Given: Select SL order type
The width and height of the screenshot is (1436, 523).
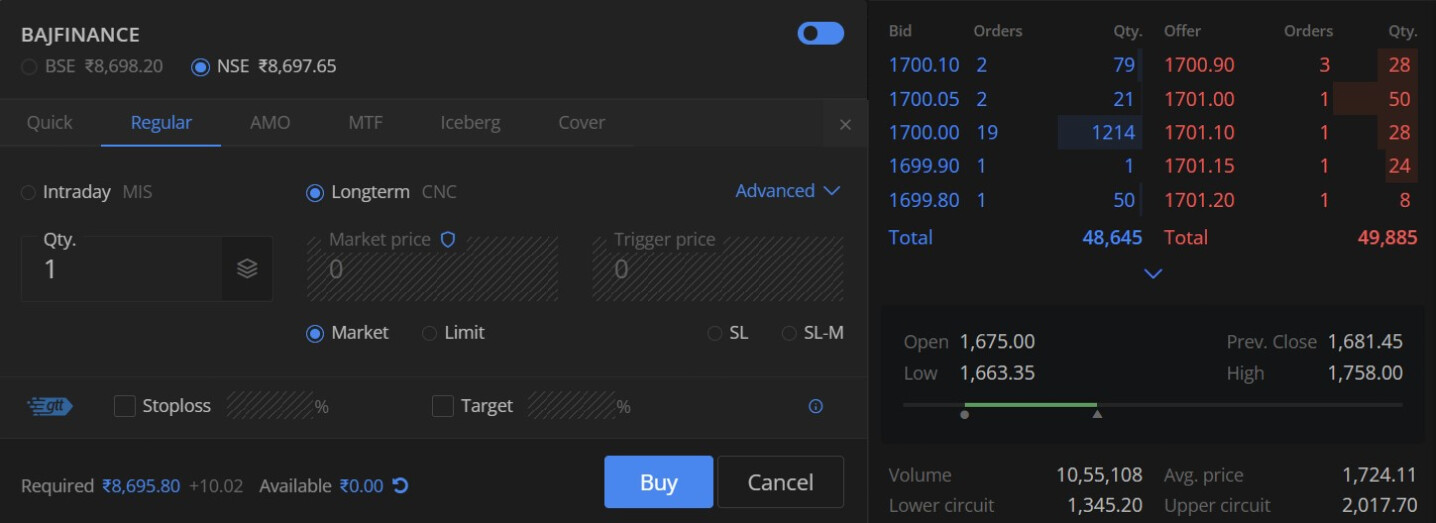Looking at the screenshot, I should coord(714,333).
